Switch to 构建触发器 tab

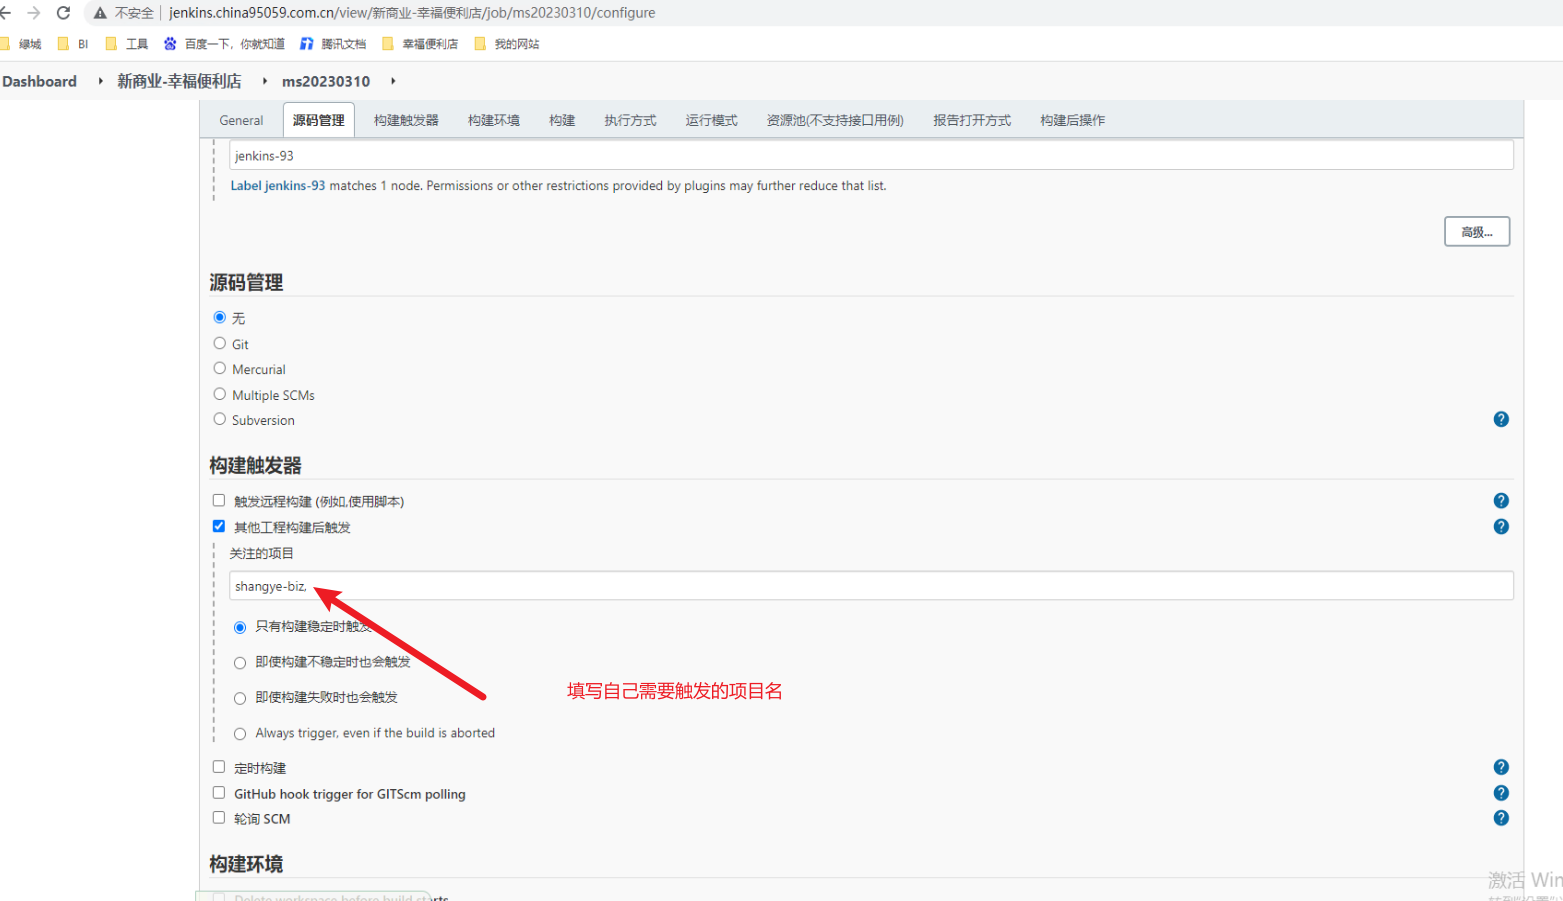coord(406,120)
